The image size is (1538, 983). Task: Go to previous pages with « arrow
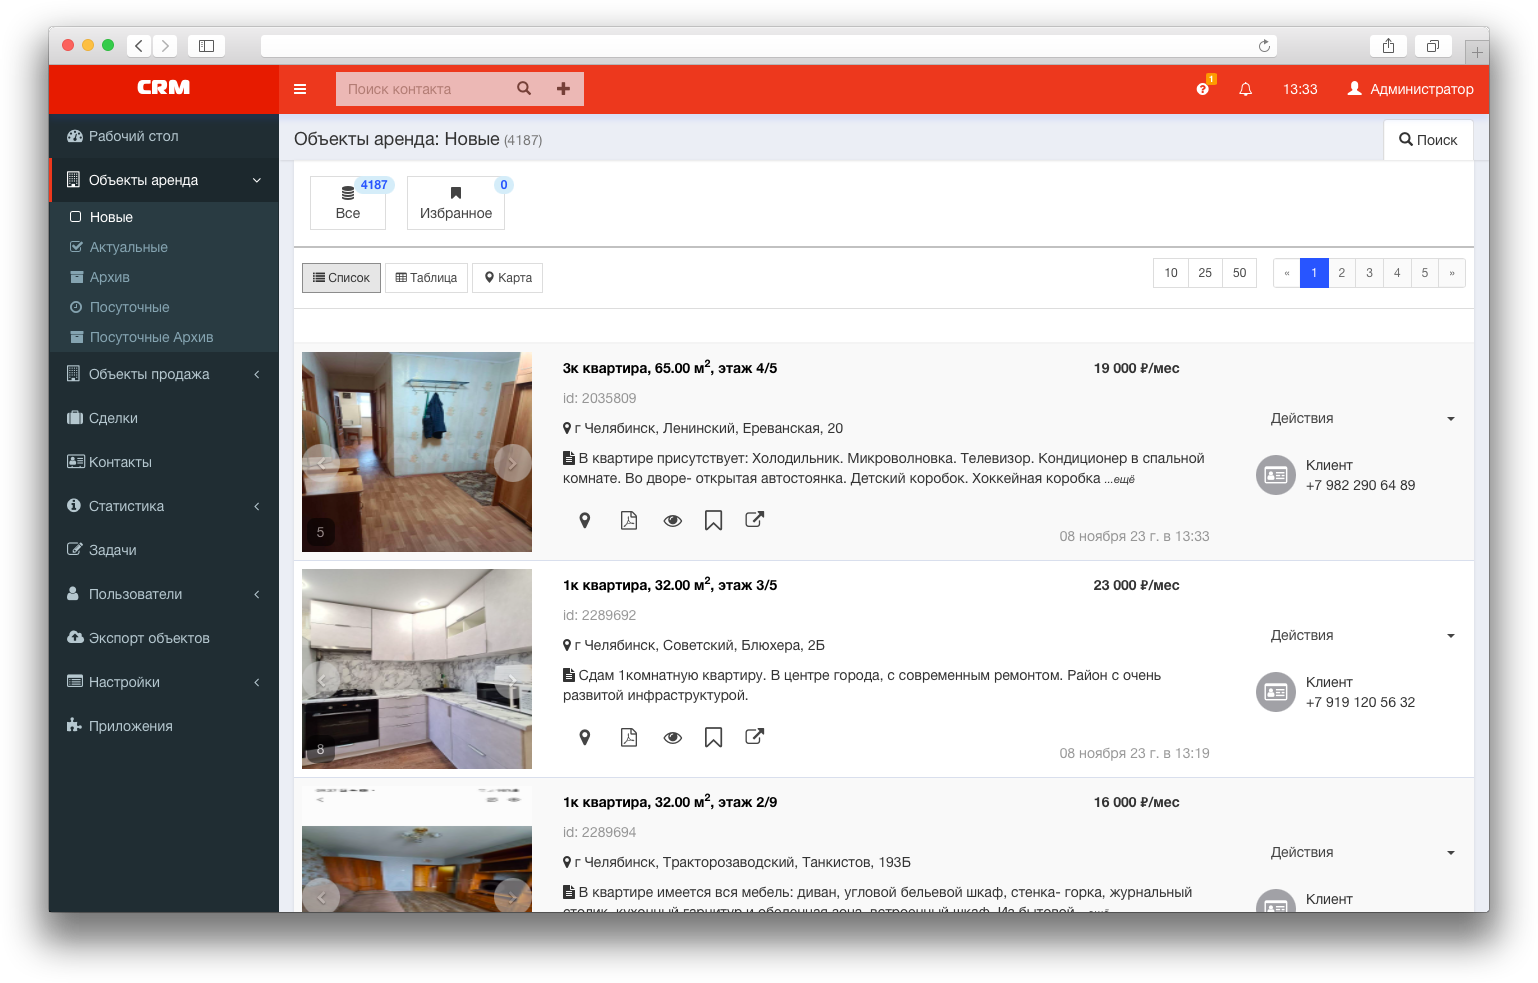[x=1287, y=273]
